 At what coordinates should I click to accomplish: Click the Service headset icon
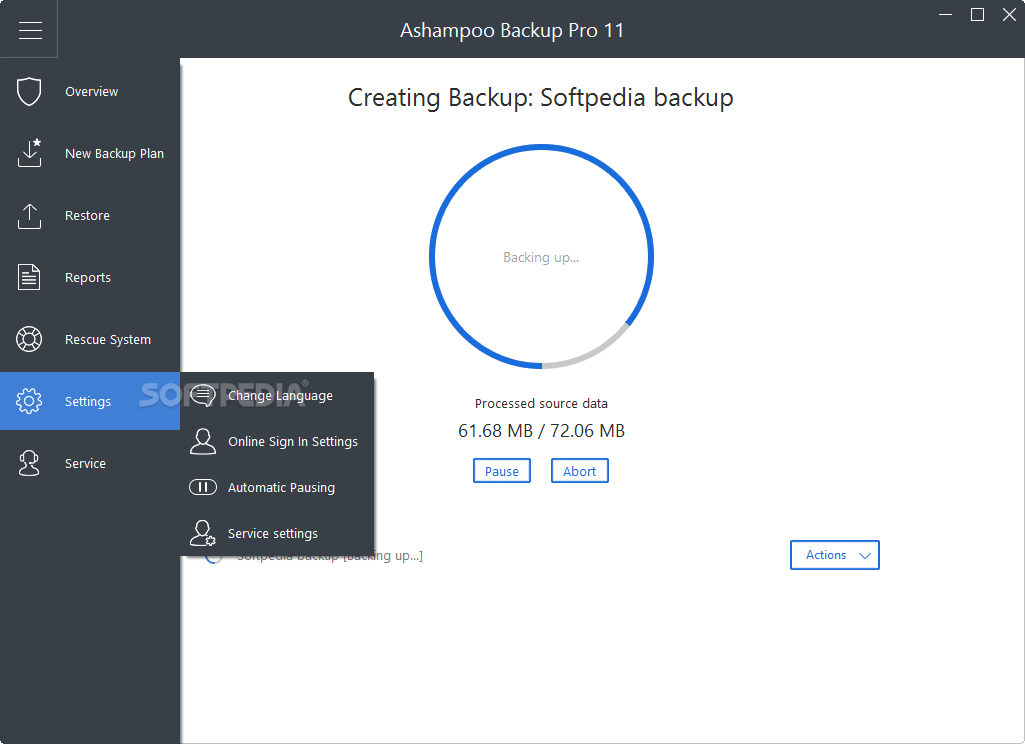(x=29, y=463)
